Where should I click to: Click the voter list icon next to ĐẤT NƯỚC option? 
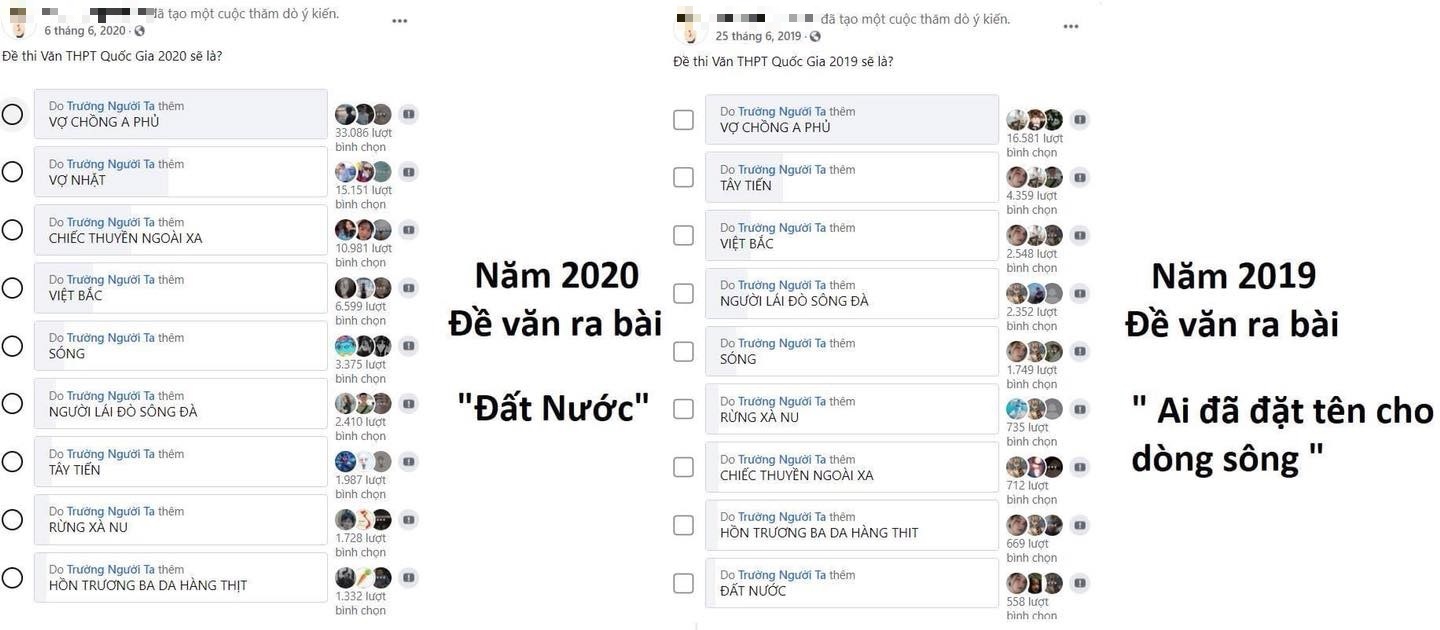click(x=1079, y=583)
